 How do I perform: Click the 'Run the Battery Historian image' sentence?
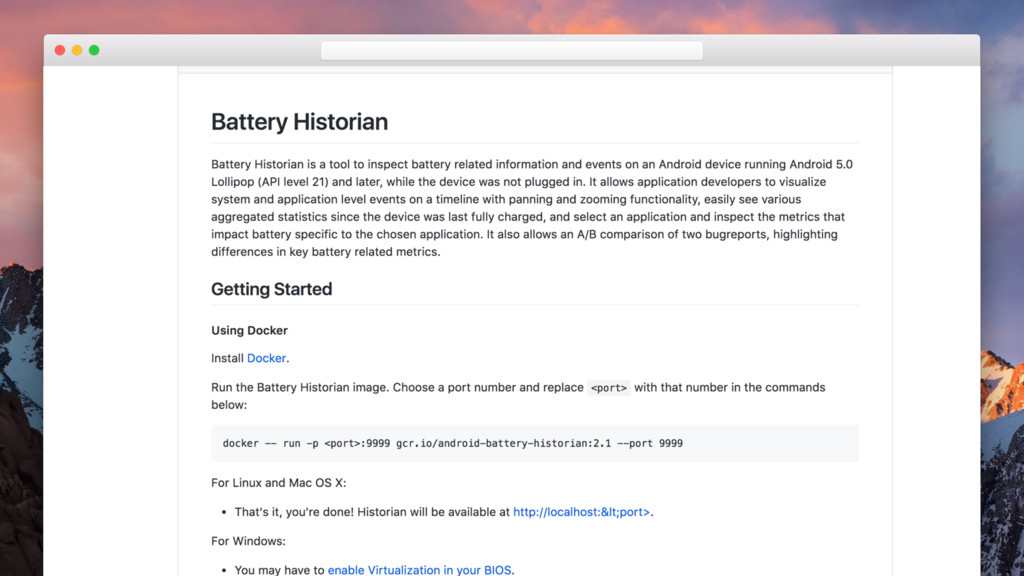(518, 396)
